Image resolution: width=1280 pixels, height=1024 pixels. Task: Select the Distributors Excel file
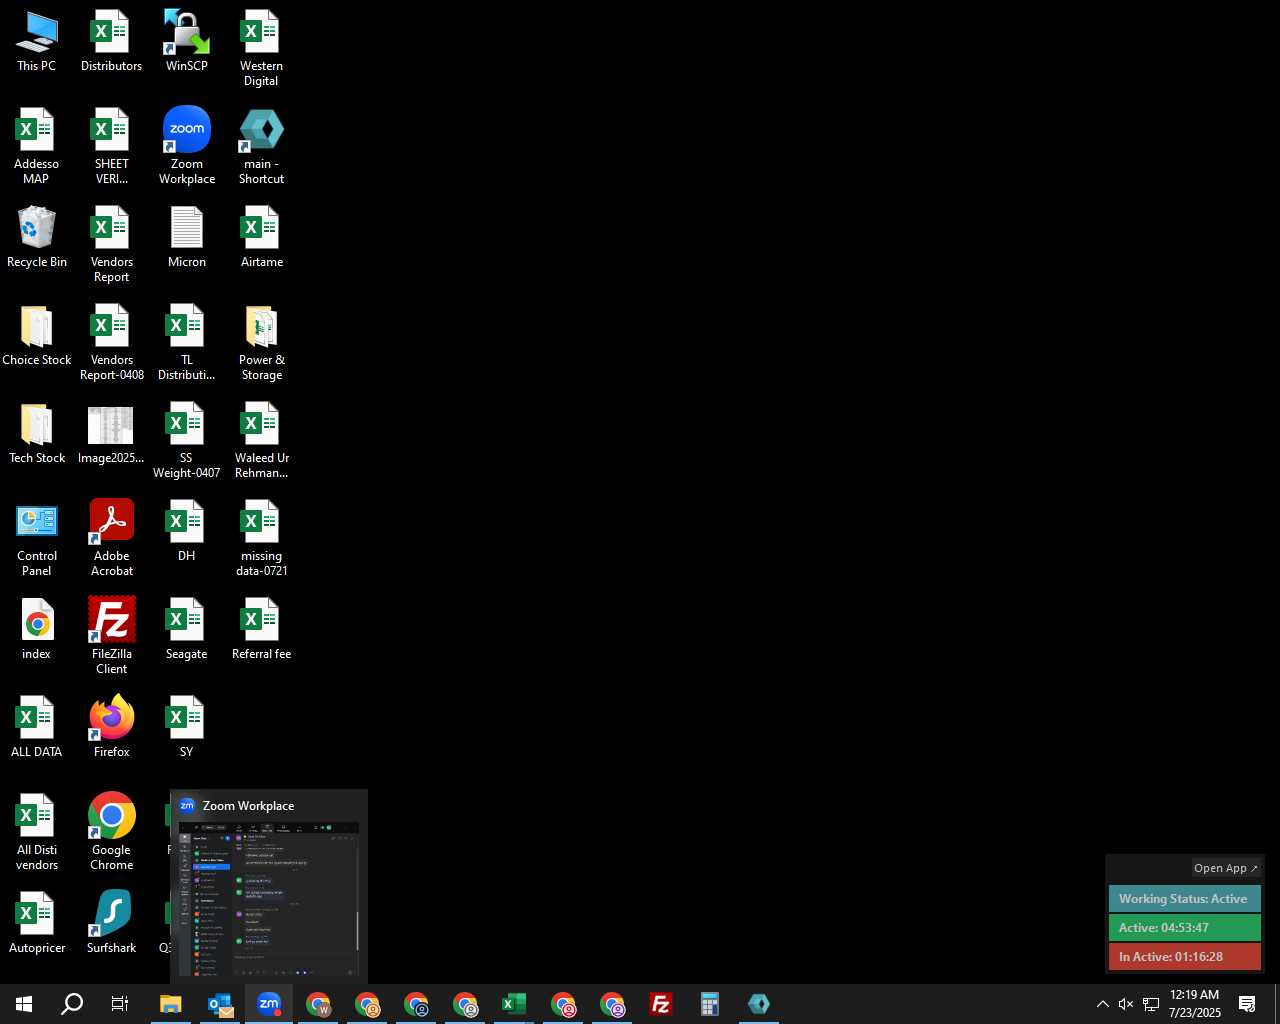(x=111, y=42)
